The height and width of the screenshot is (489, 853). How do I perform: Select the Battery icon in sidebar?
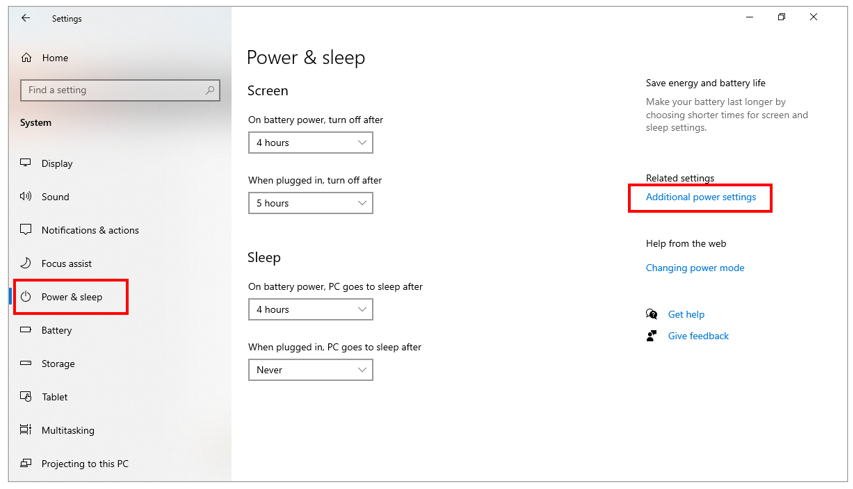pos(26,330)
